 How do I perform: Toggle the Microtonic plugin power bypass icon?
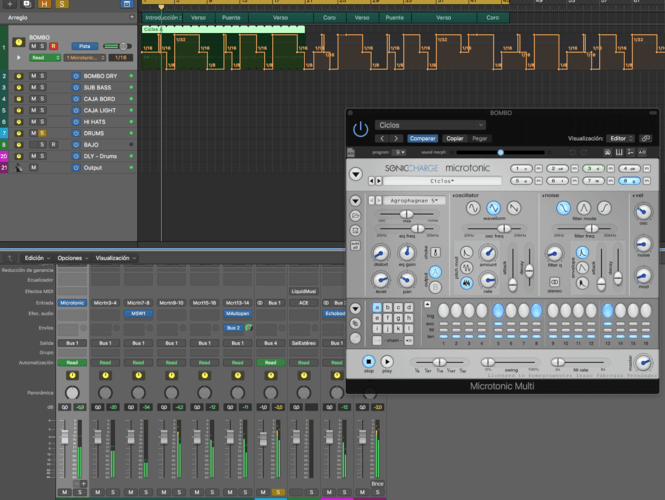360,129
